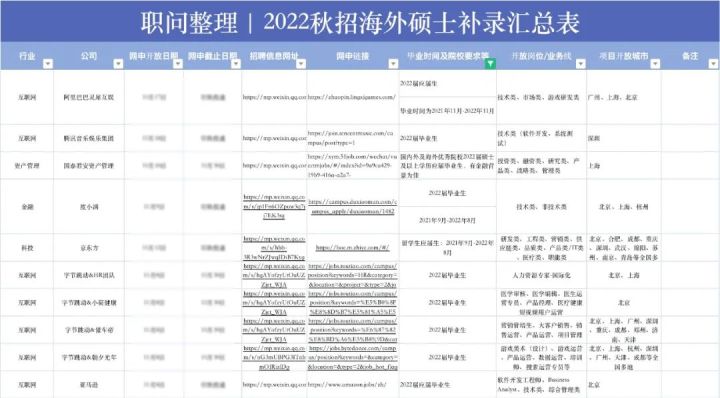Screen dimensions: 720x398
Task: Open 度小满 campus application link
Action: pos(353,207)
